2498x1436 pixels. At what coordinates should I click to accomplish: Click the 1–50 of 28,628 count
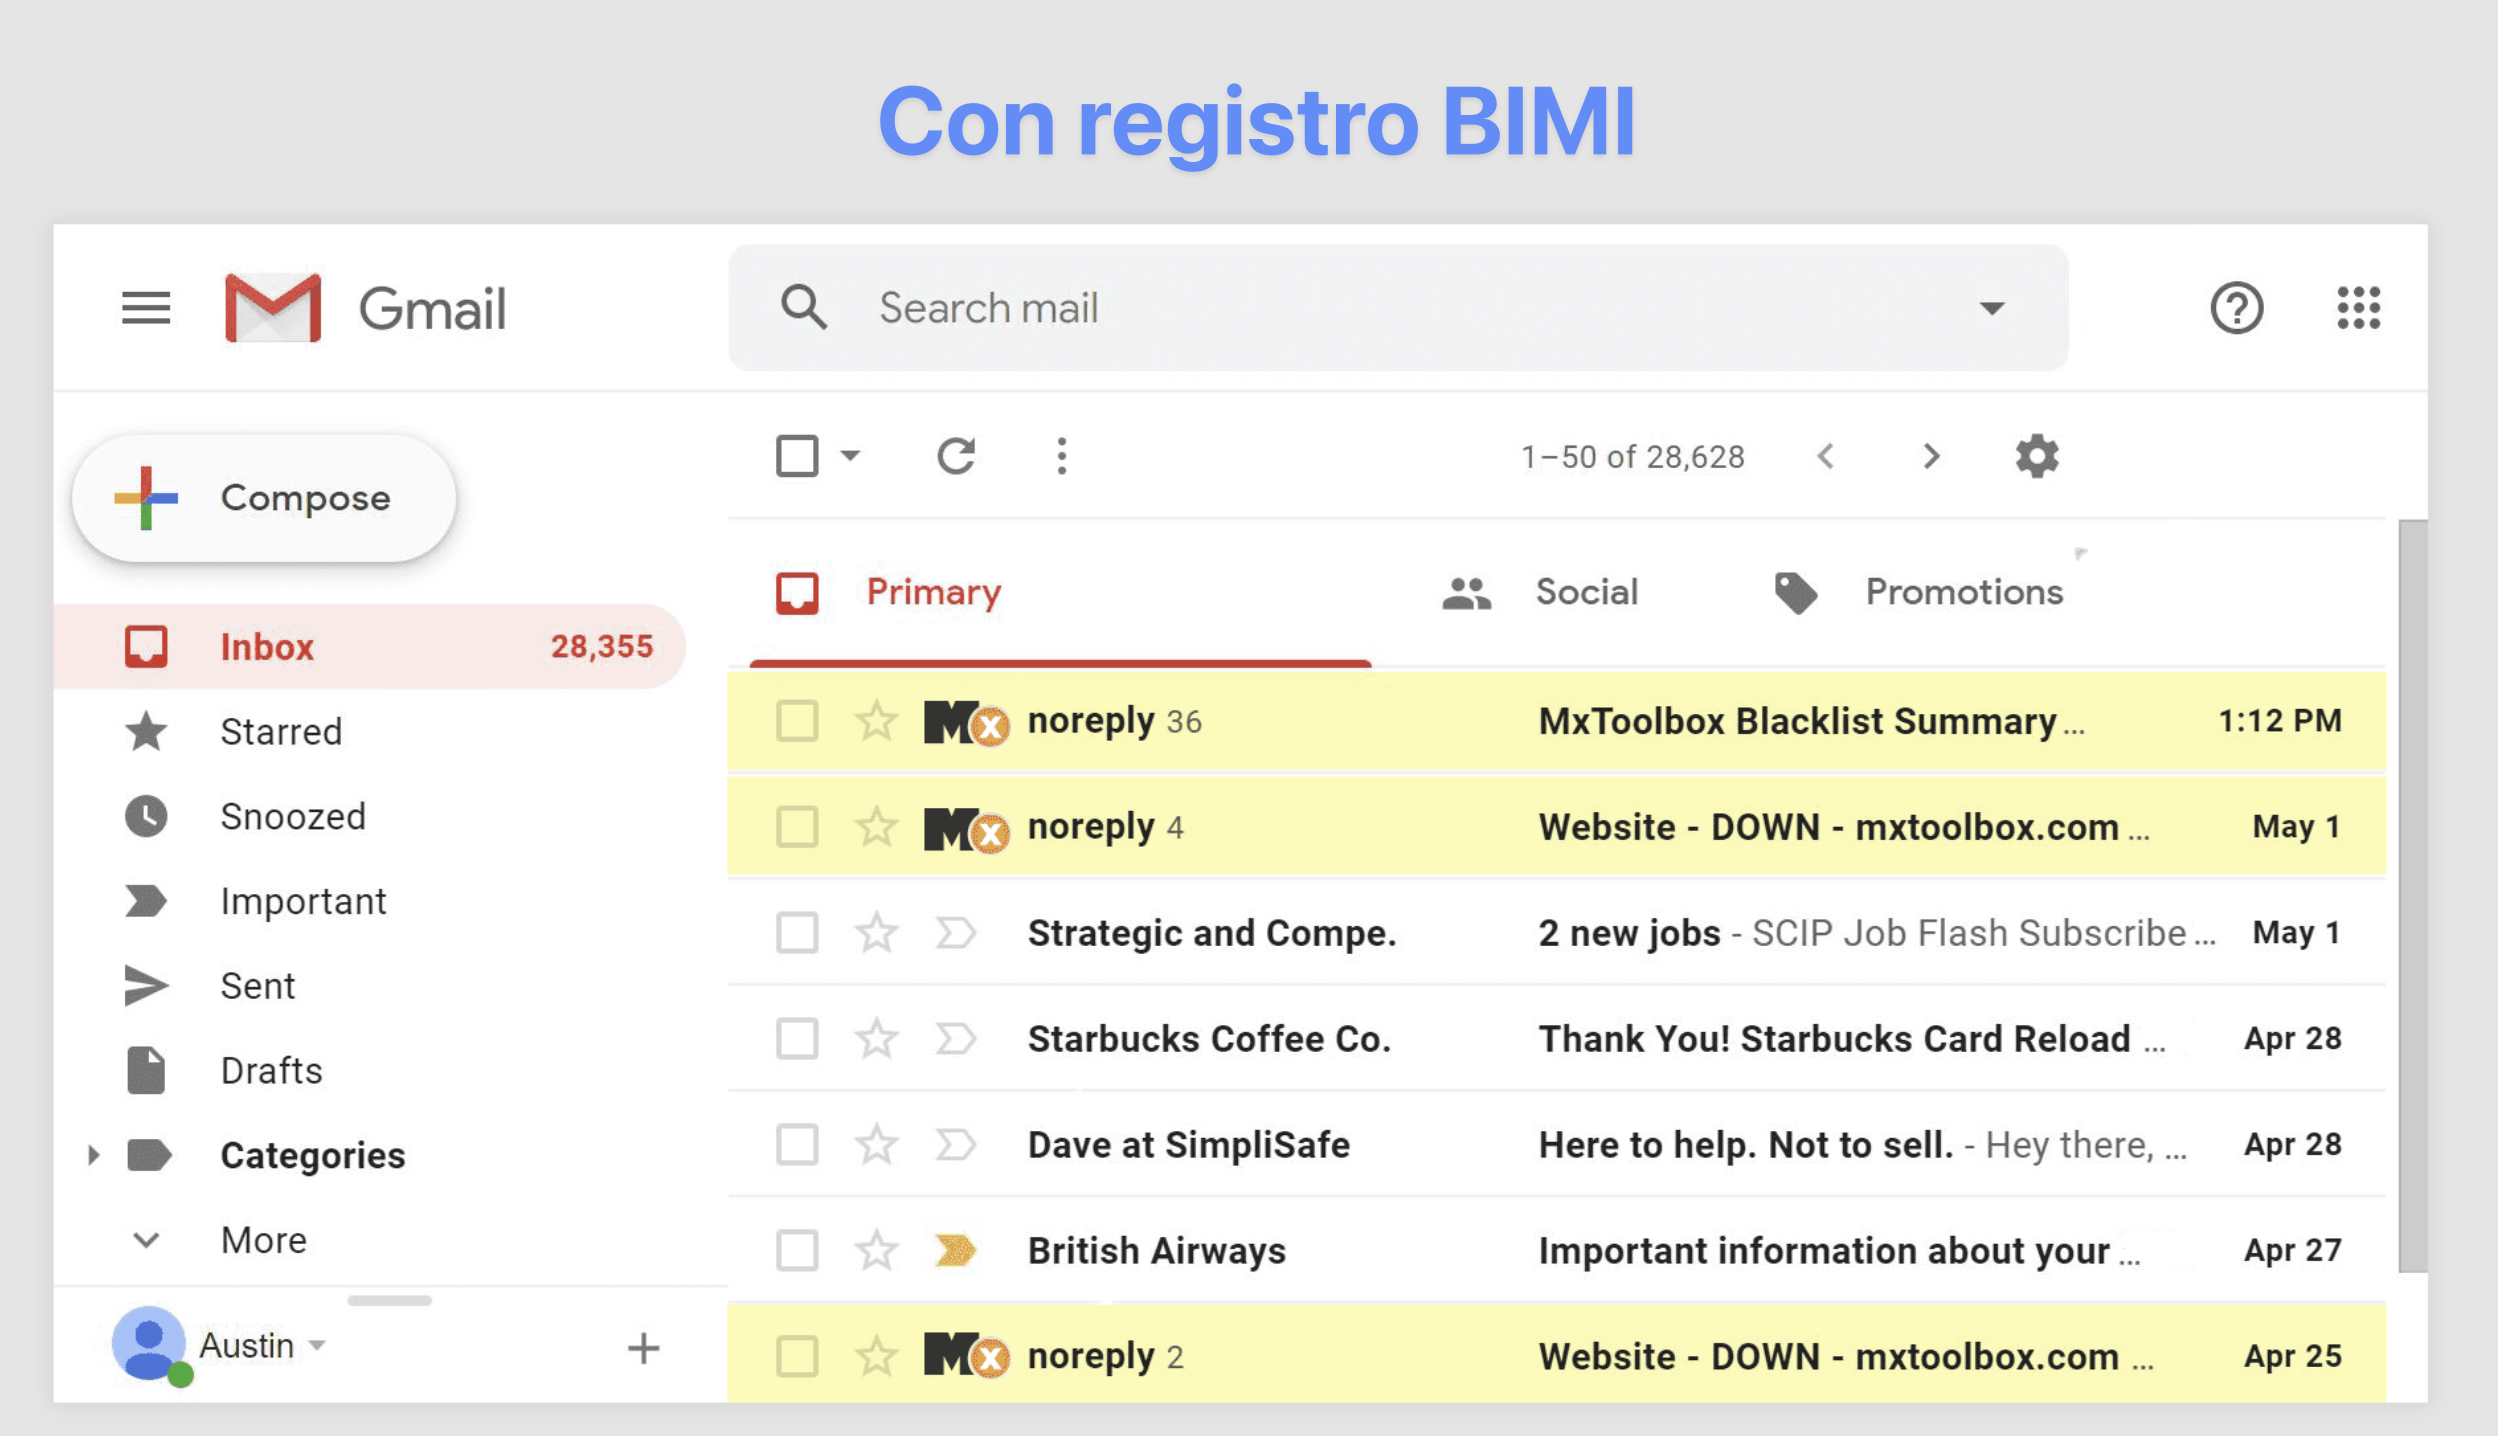(x=1633, y=457)
